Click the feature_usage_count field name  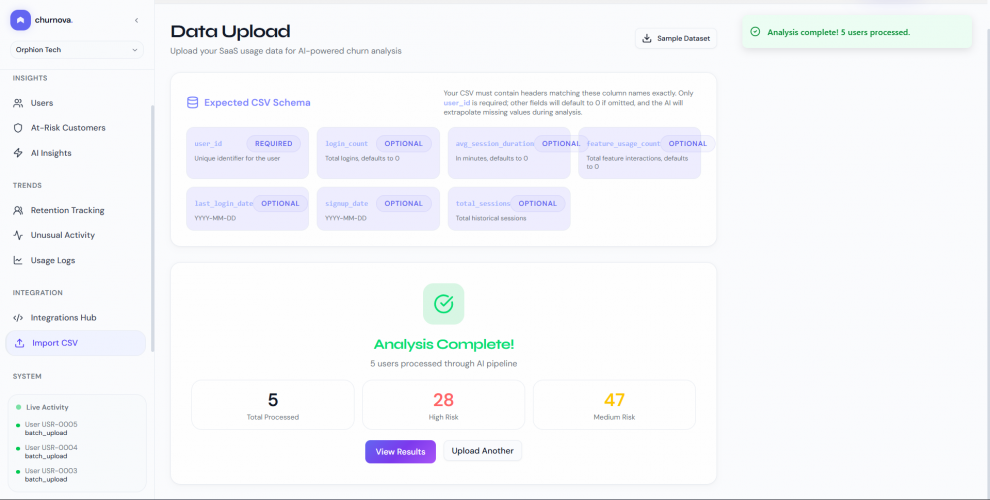click(623, 143)
